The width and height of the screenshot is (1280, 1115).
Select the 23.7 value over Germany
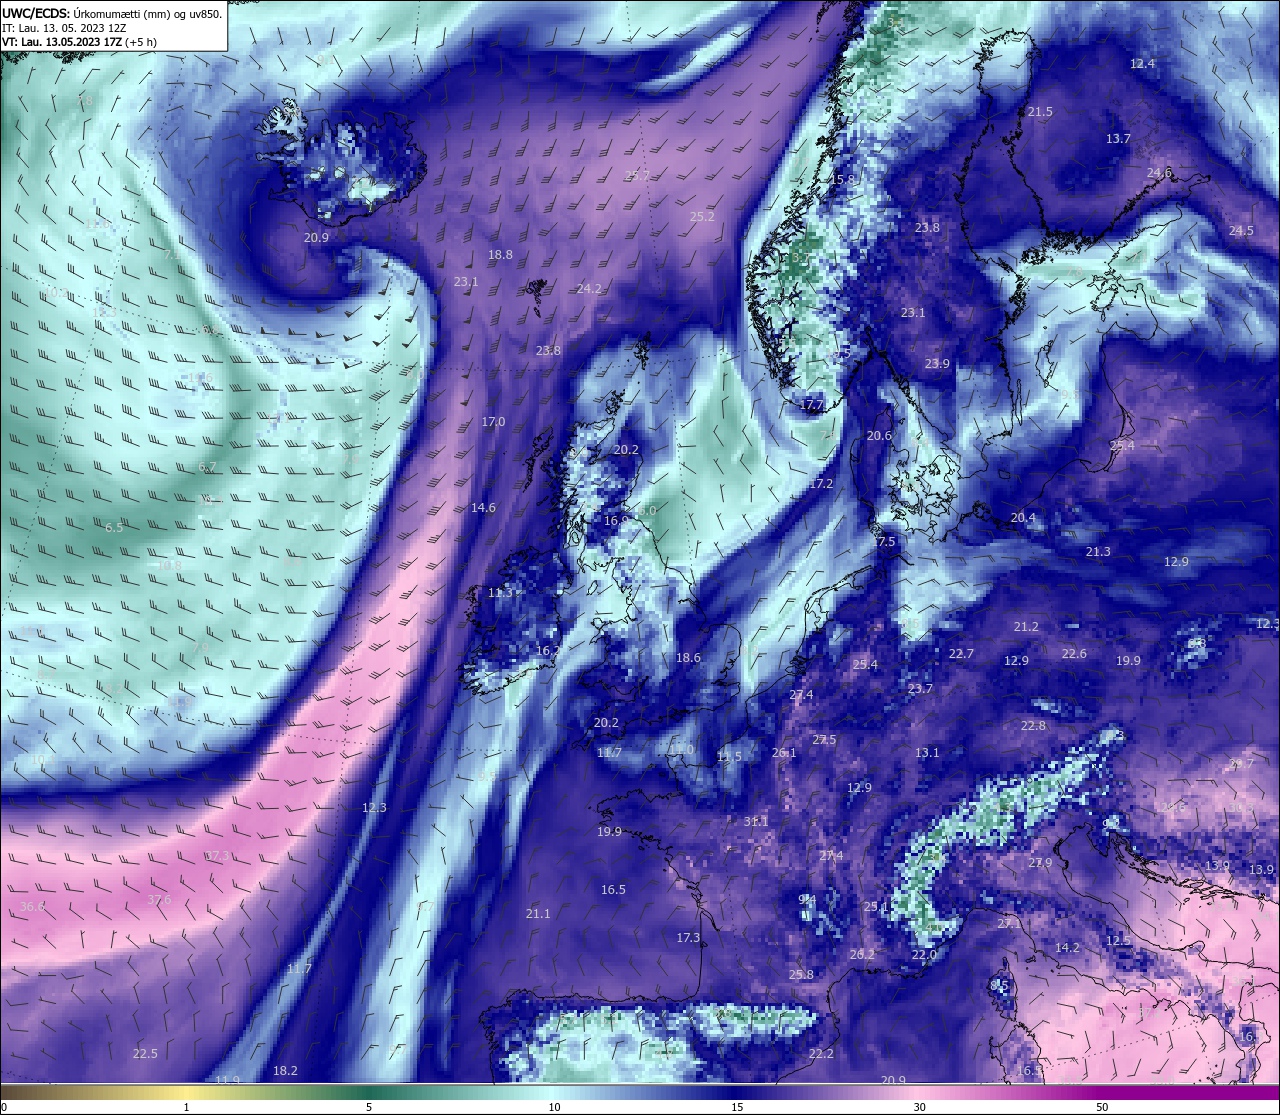920,688
